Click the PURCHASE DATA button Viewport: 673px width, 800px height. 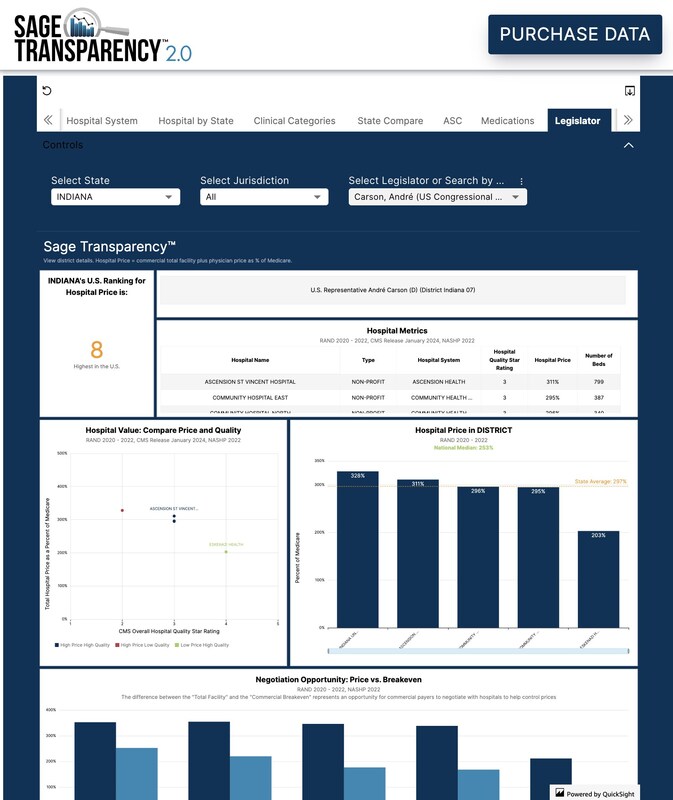pyautogui.click(x=575, y=34)
